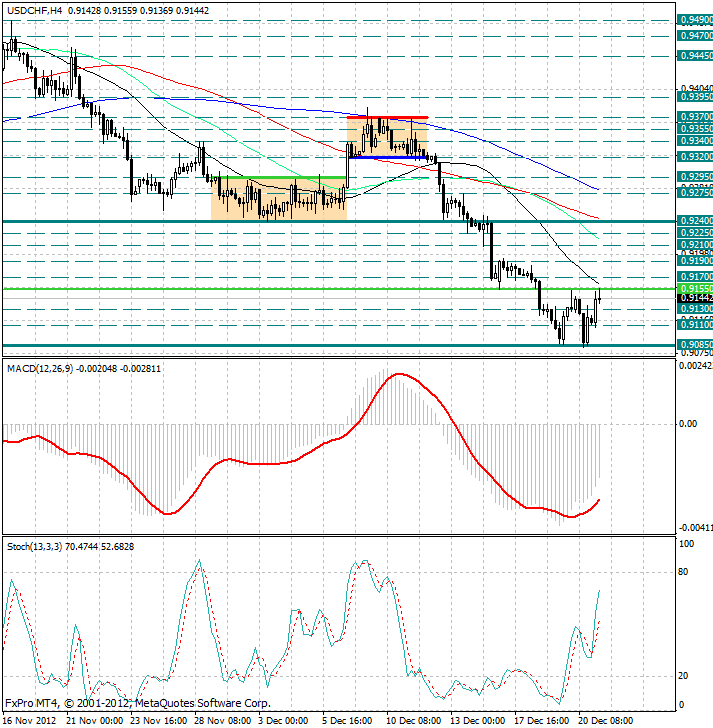713x728 pixels.
Task: Click the 5 Dec 16:00 time label
Action: pyautogui.click(x=347, y=721)
